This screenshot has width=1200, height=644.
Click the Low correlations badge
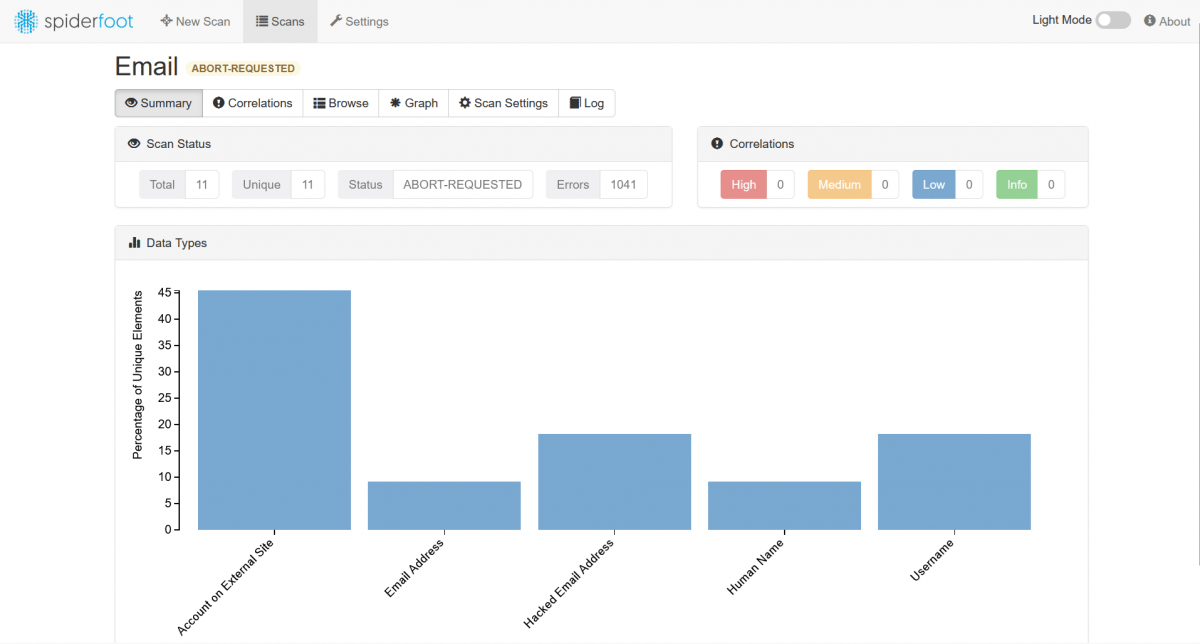pos(933,184)
